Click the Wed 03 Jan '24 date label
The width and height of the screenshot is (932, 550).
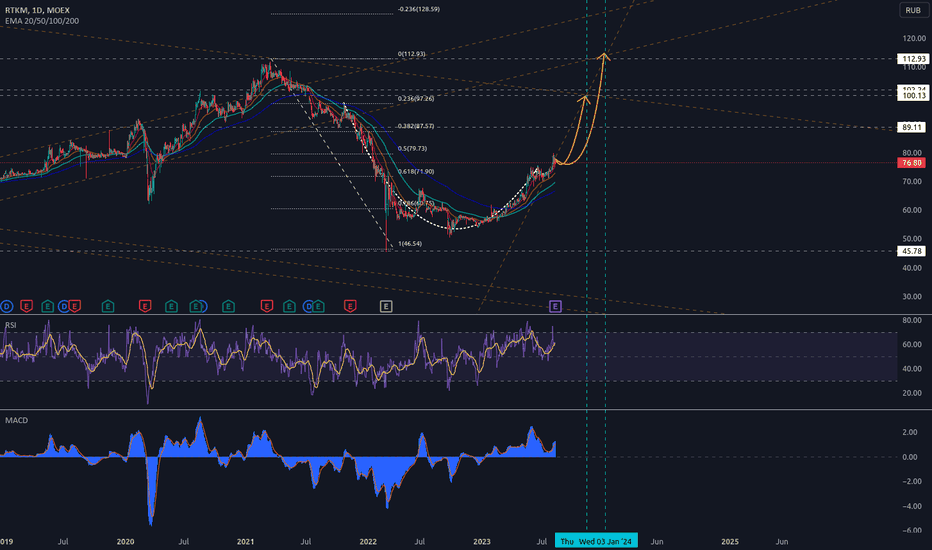pyautogui.click(x=605, y=541)
